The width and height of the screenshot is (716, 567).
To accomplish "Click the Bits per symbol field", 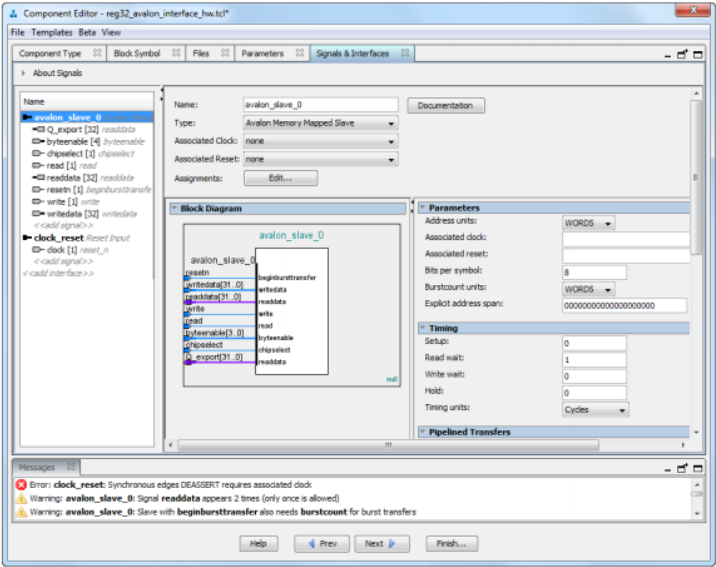I will pos(594,273).
